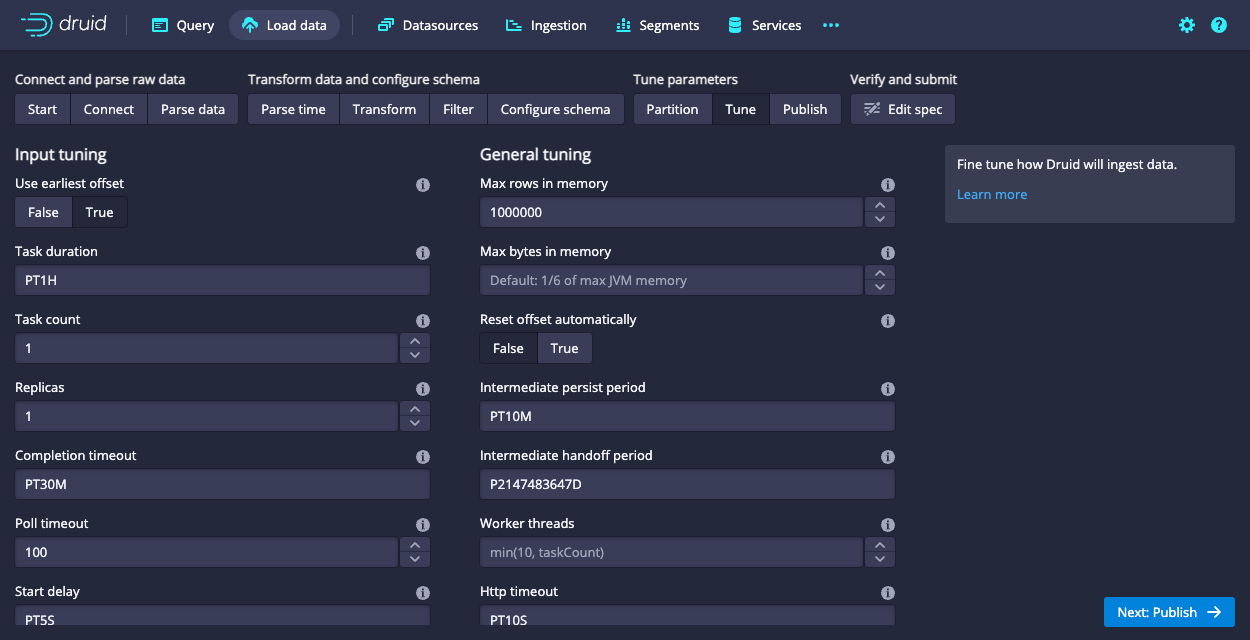This screenshot has height=640, width=1250.
Task: Set Use earliest offset to True
Action: [x=99, y=212]
